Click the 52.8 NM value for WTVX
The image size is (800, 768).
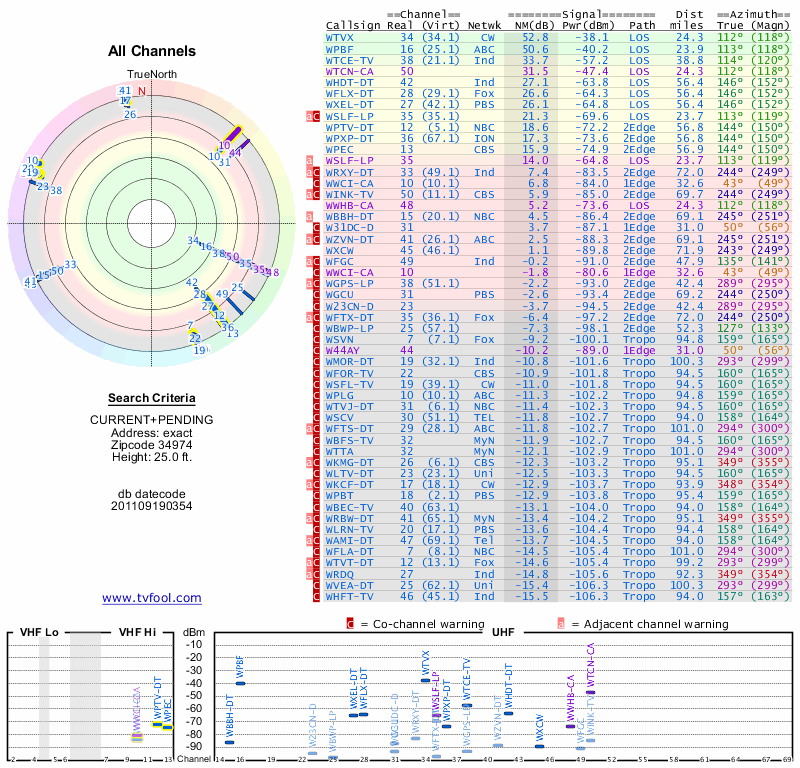[x=535, y=37]
